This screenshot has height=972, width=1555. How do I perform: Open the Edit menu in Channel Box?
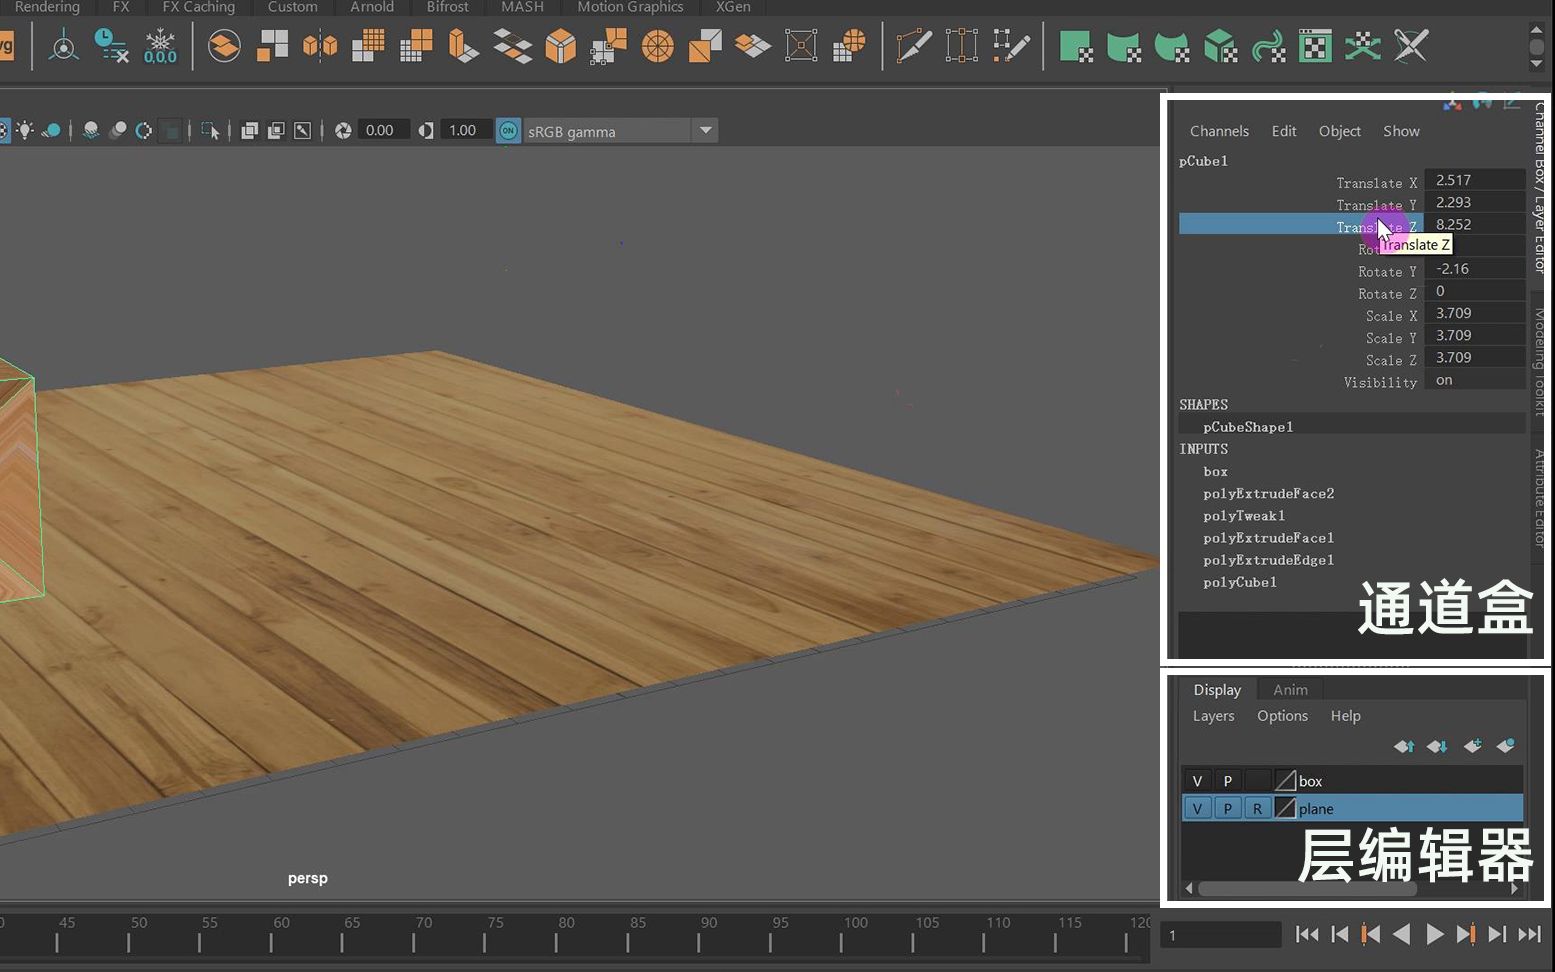pos(1284,131)
